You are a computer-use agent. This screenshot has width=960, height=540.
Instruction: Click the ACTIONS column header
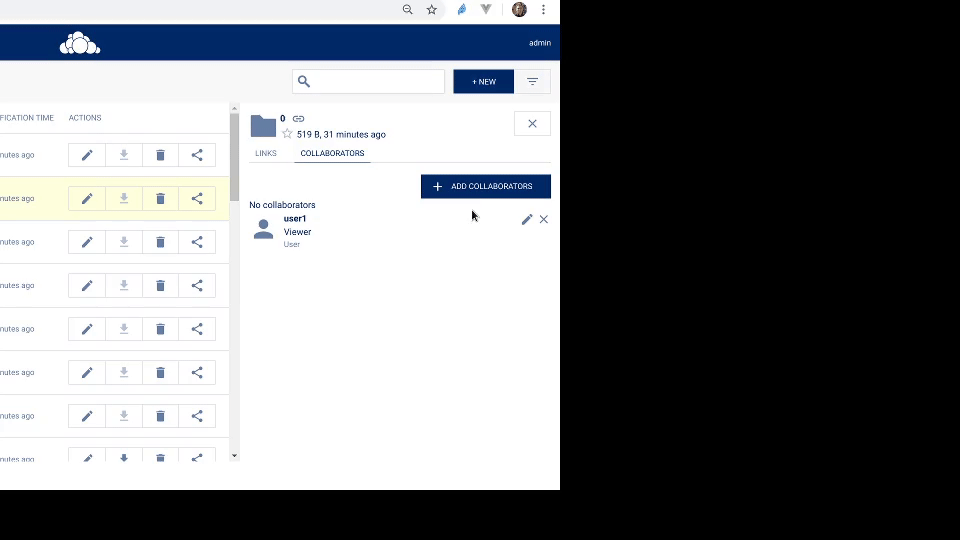click(85, 118)
